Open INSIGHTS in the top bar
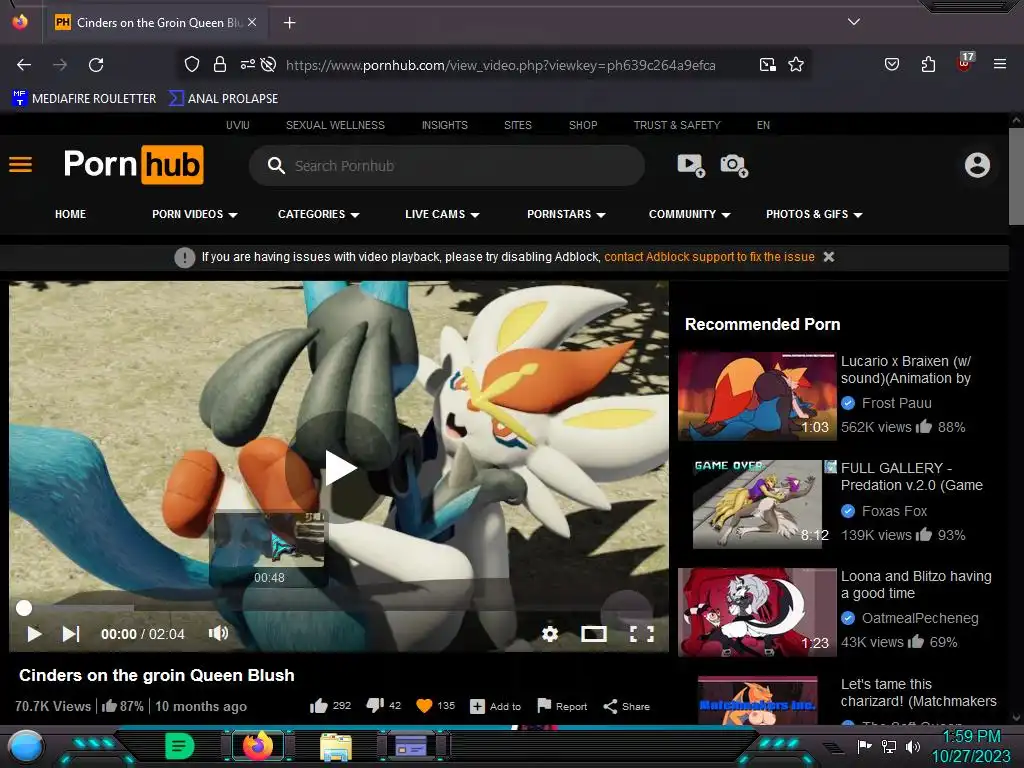 [x=445, y=125]
